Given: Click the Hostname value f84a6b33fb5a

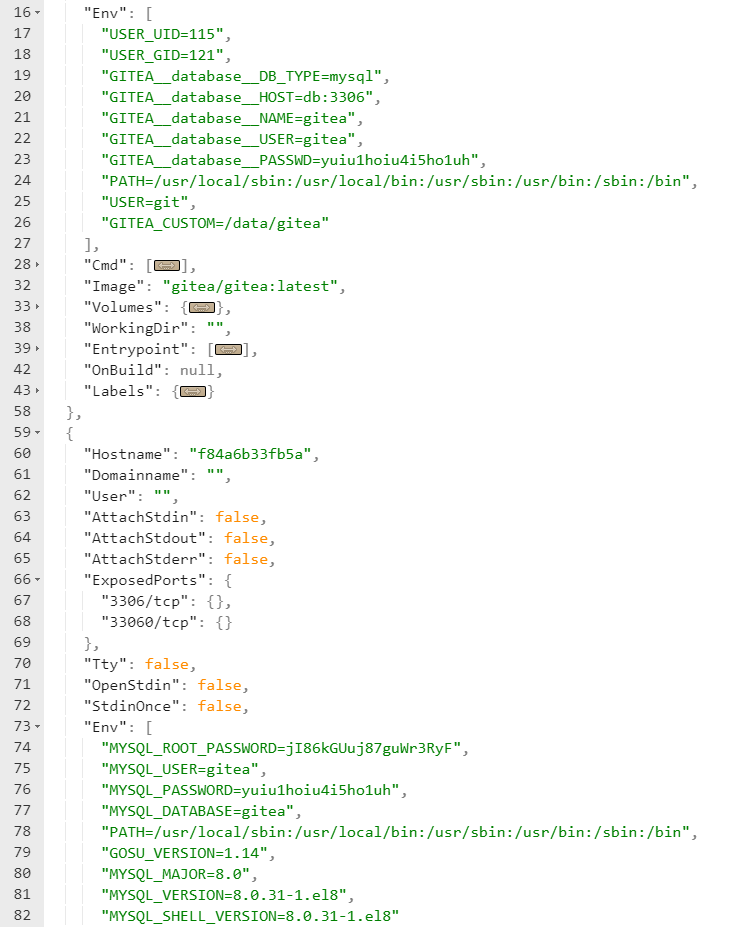Looking at the screenshot, I should pyautogui.click(x=253, y=454).
